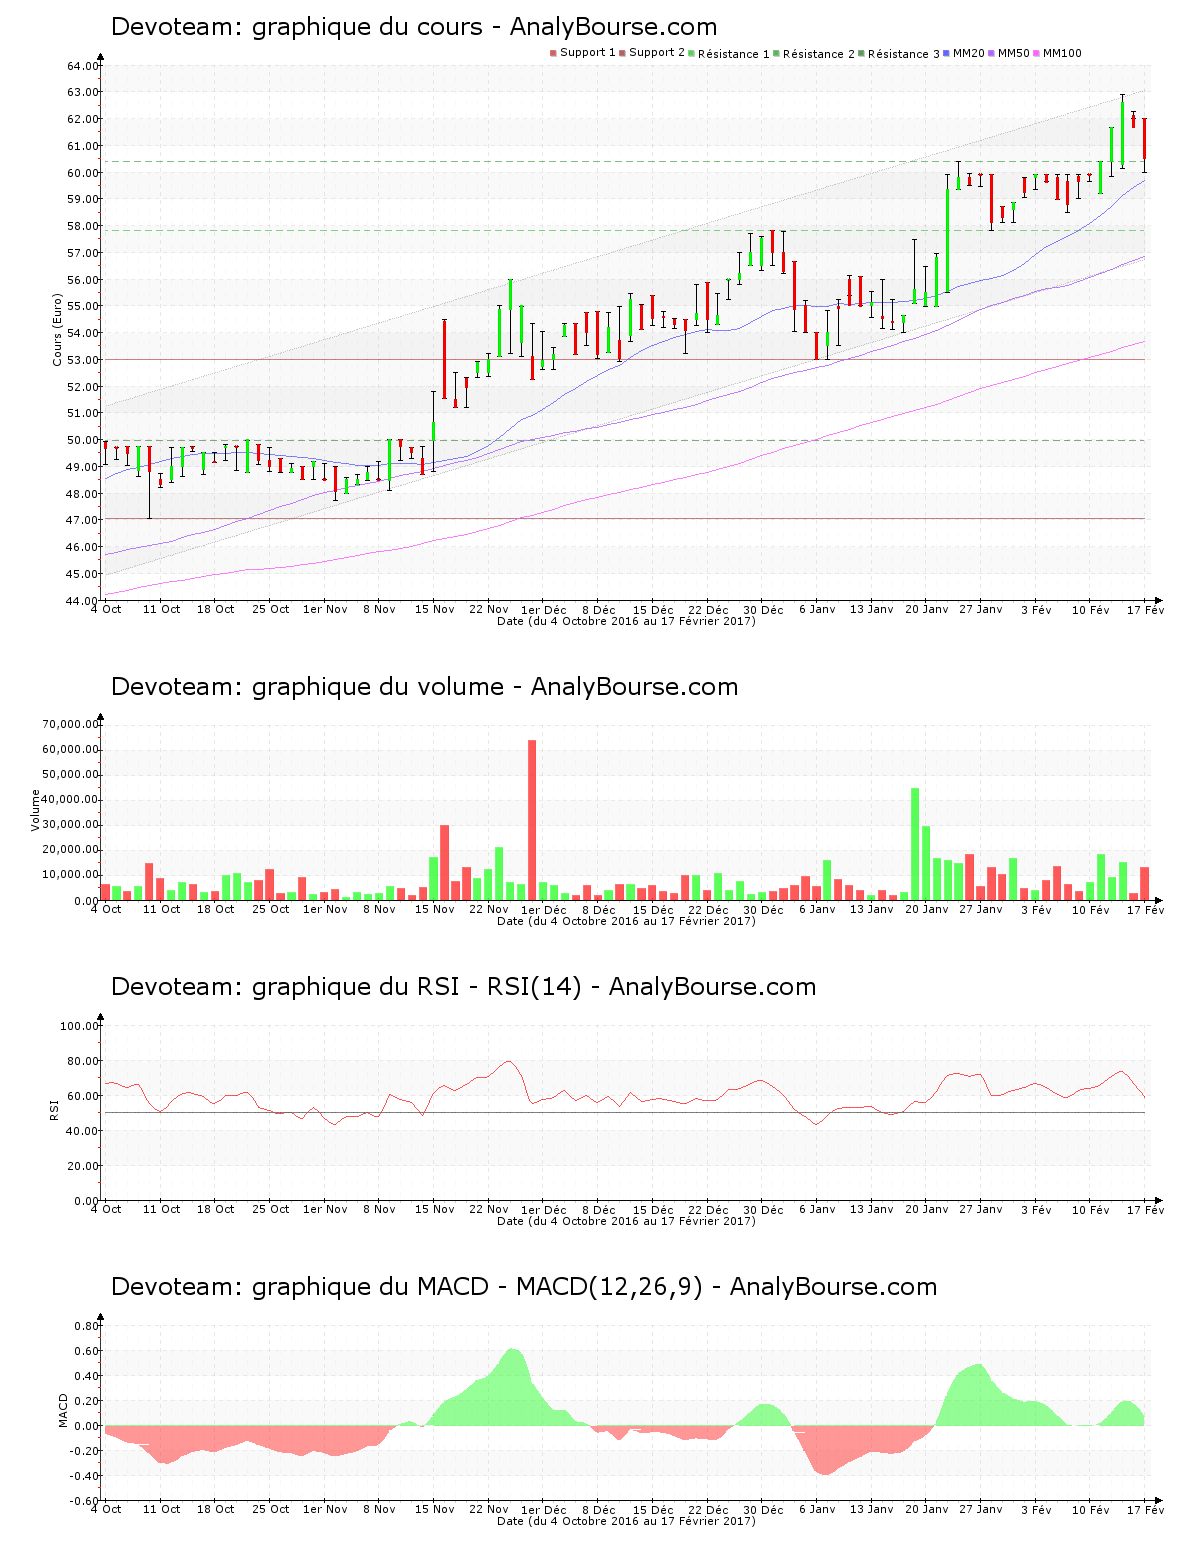Click '27 Janv' date under the MACD chart
The width and height of the screenshot is (1200, 1550).
point(981,1509)
